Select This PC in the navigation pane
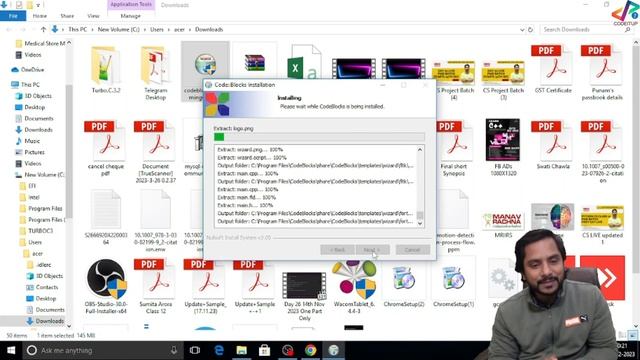Image resolution: width=640 pixels, height=360 pixels. click(x=26, y=84)
